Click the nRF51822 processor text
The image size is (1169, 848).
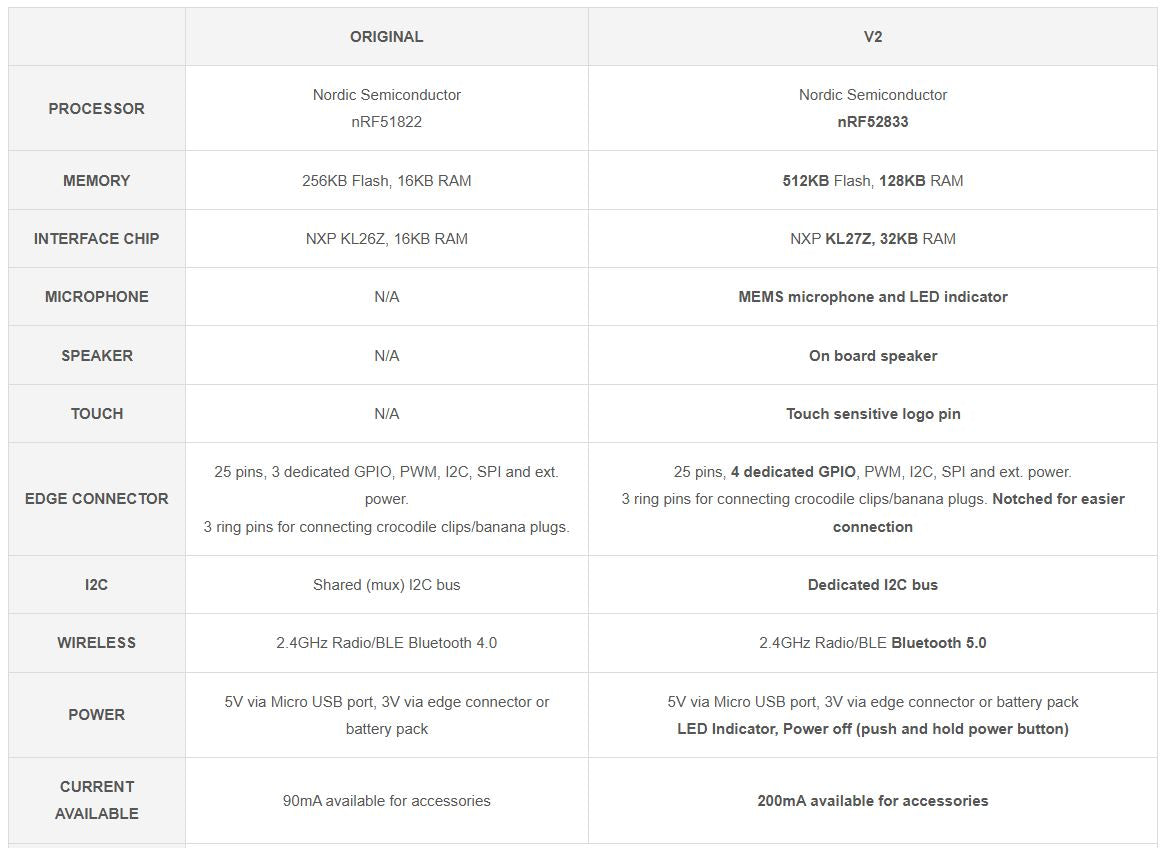pos(386,122)
